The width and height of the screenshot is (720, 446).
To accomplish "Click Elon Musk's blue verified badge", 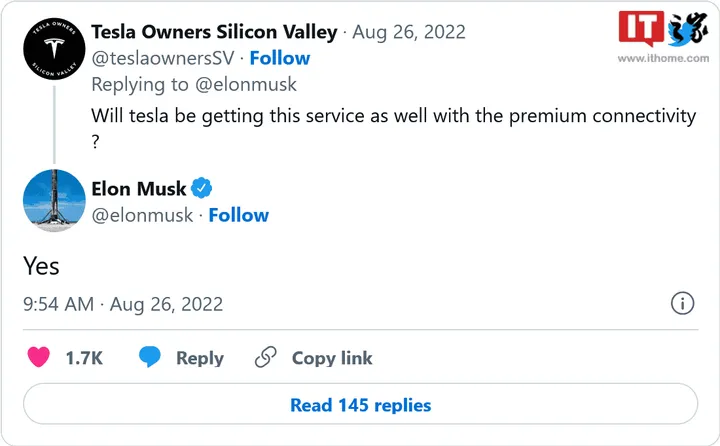I will pyautogui.click(x=201, y=190).
